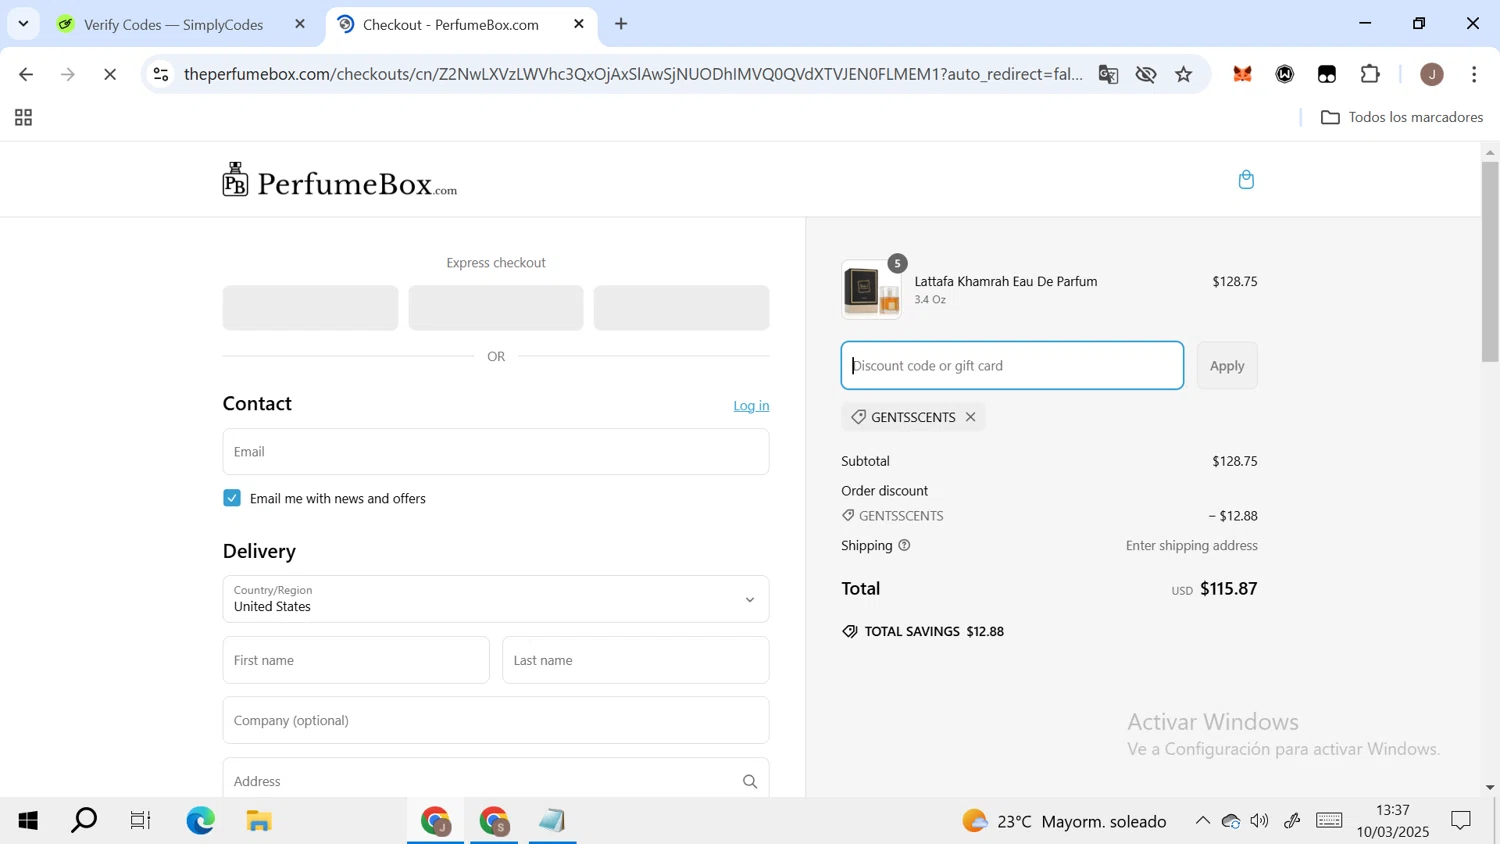Click the total amount $115.87

click(x=1228, y=589)
